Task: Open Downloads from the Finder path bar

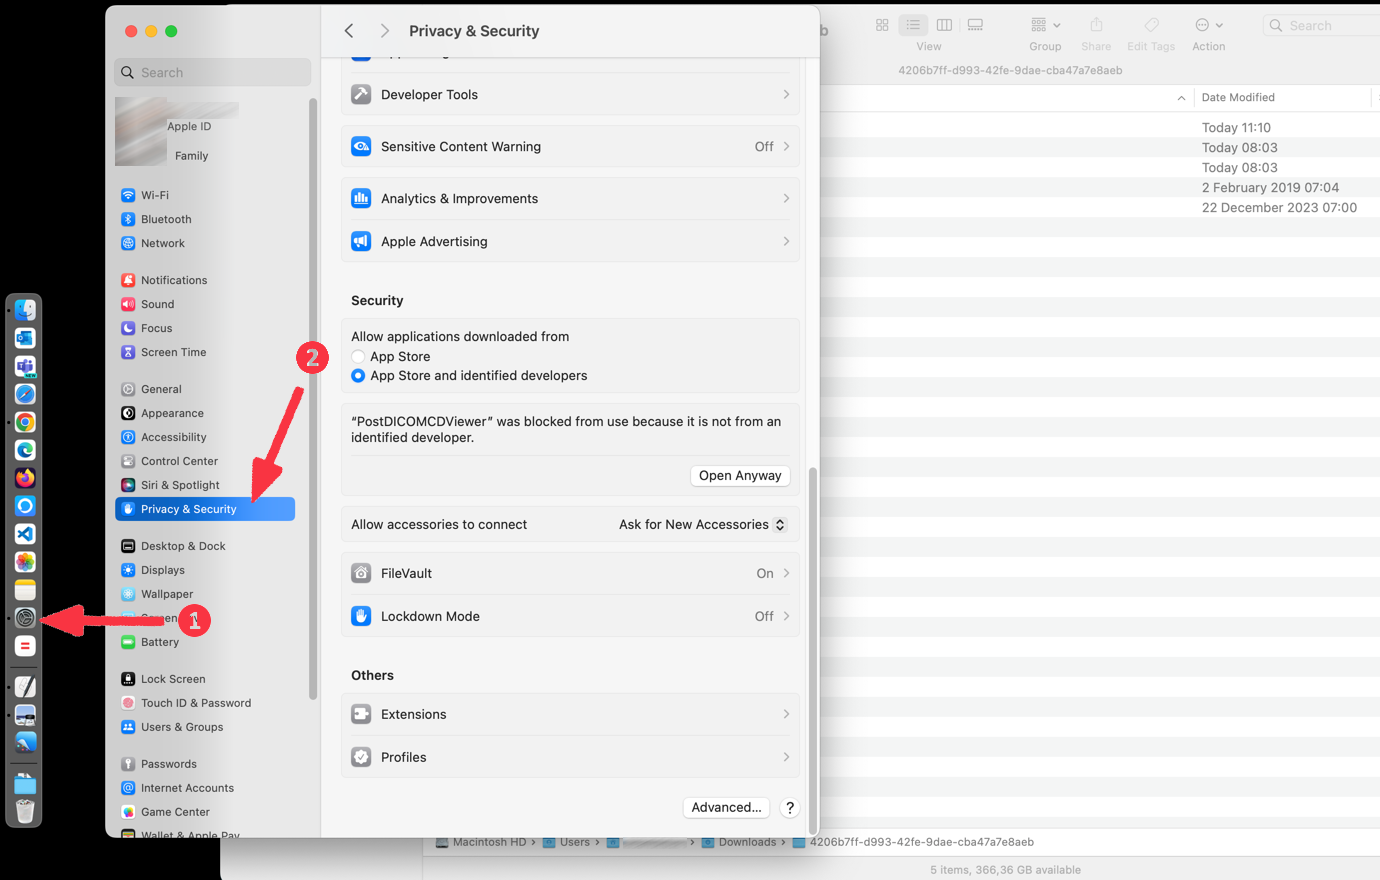Action: (746, 842)
